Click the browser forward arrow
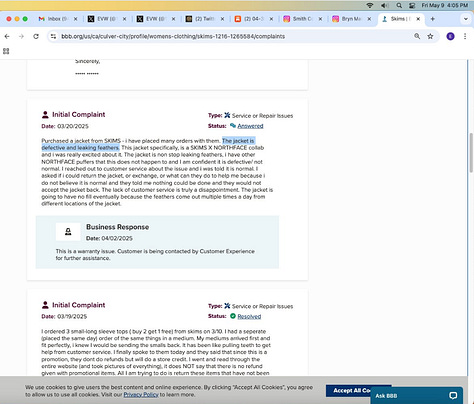This screenshot has width=474, height=404. click(21, 36)
